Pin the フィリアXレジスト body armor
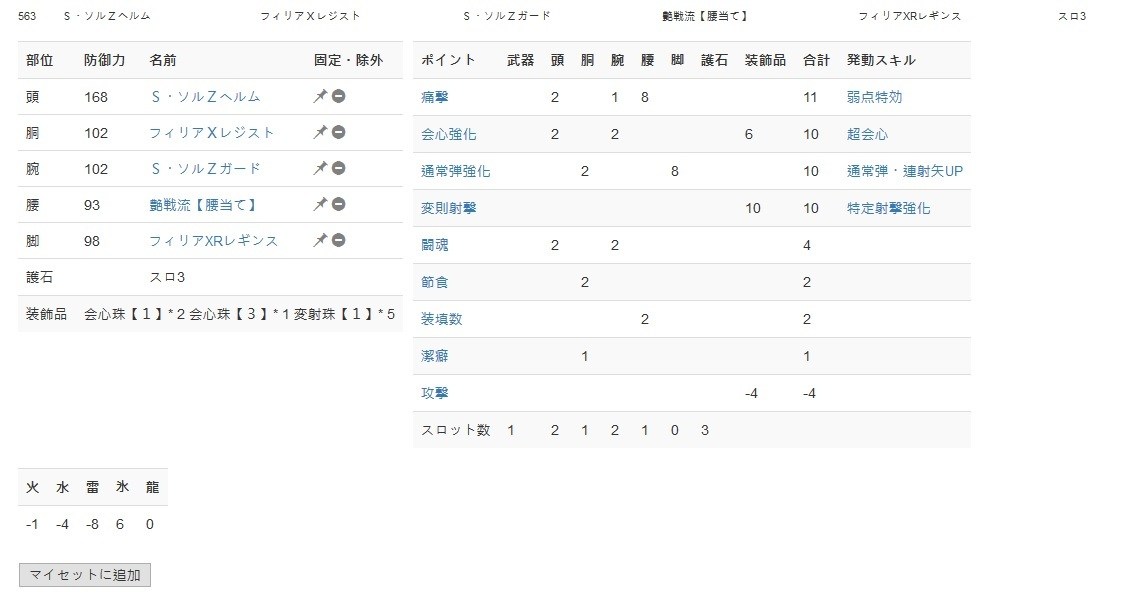 click(320, 133)
